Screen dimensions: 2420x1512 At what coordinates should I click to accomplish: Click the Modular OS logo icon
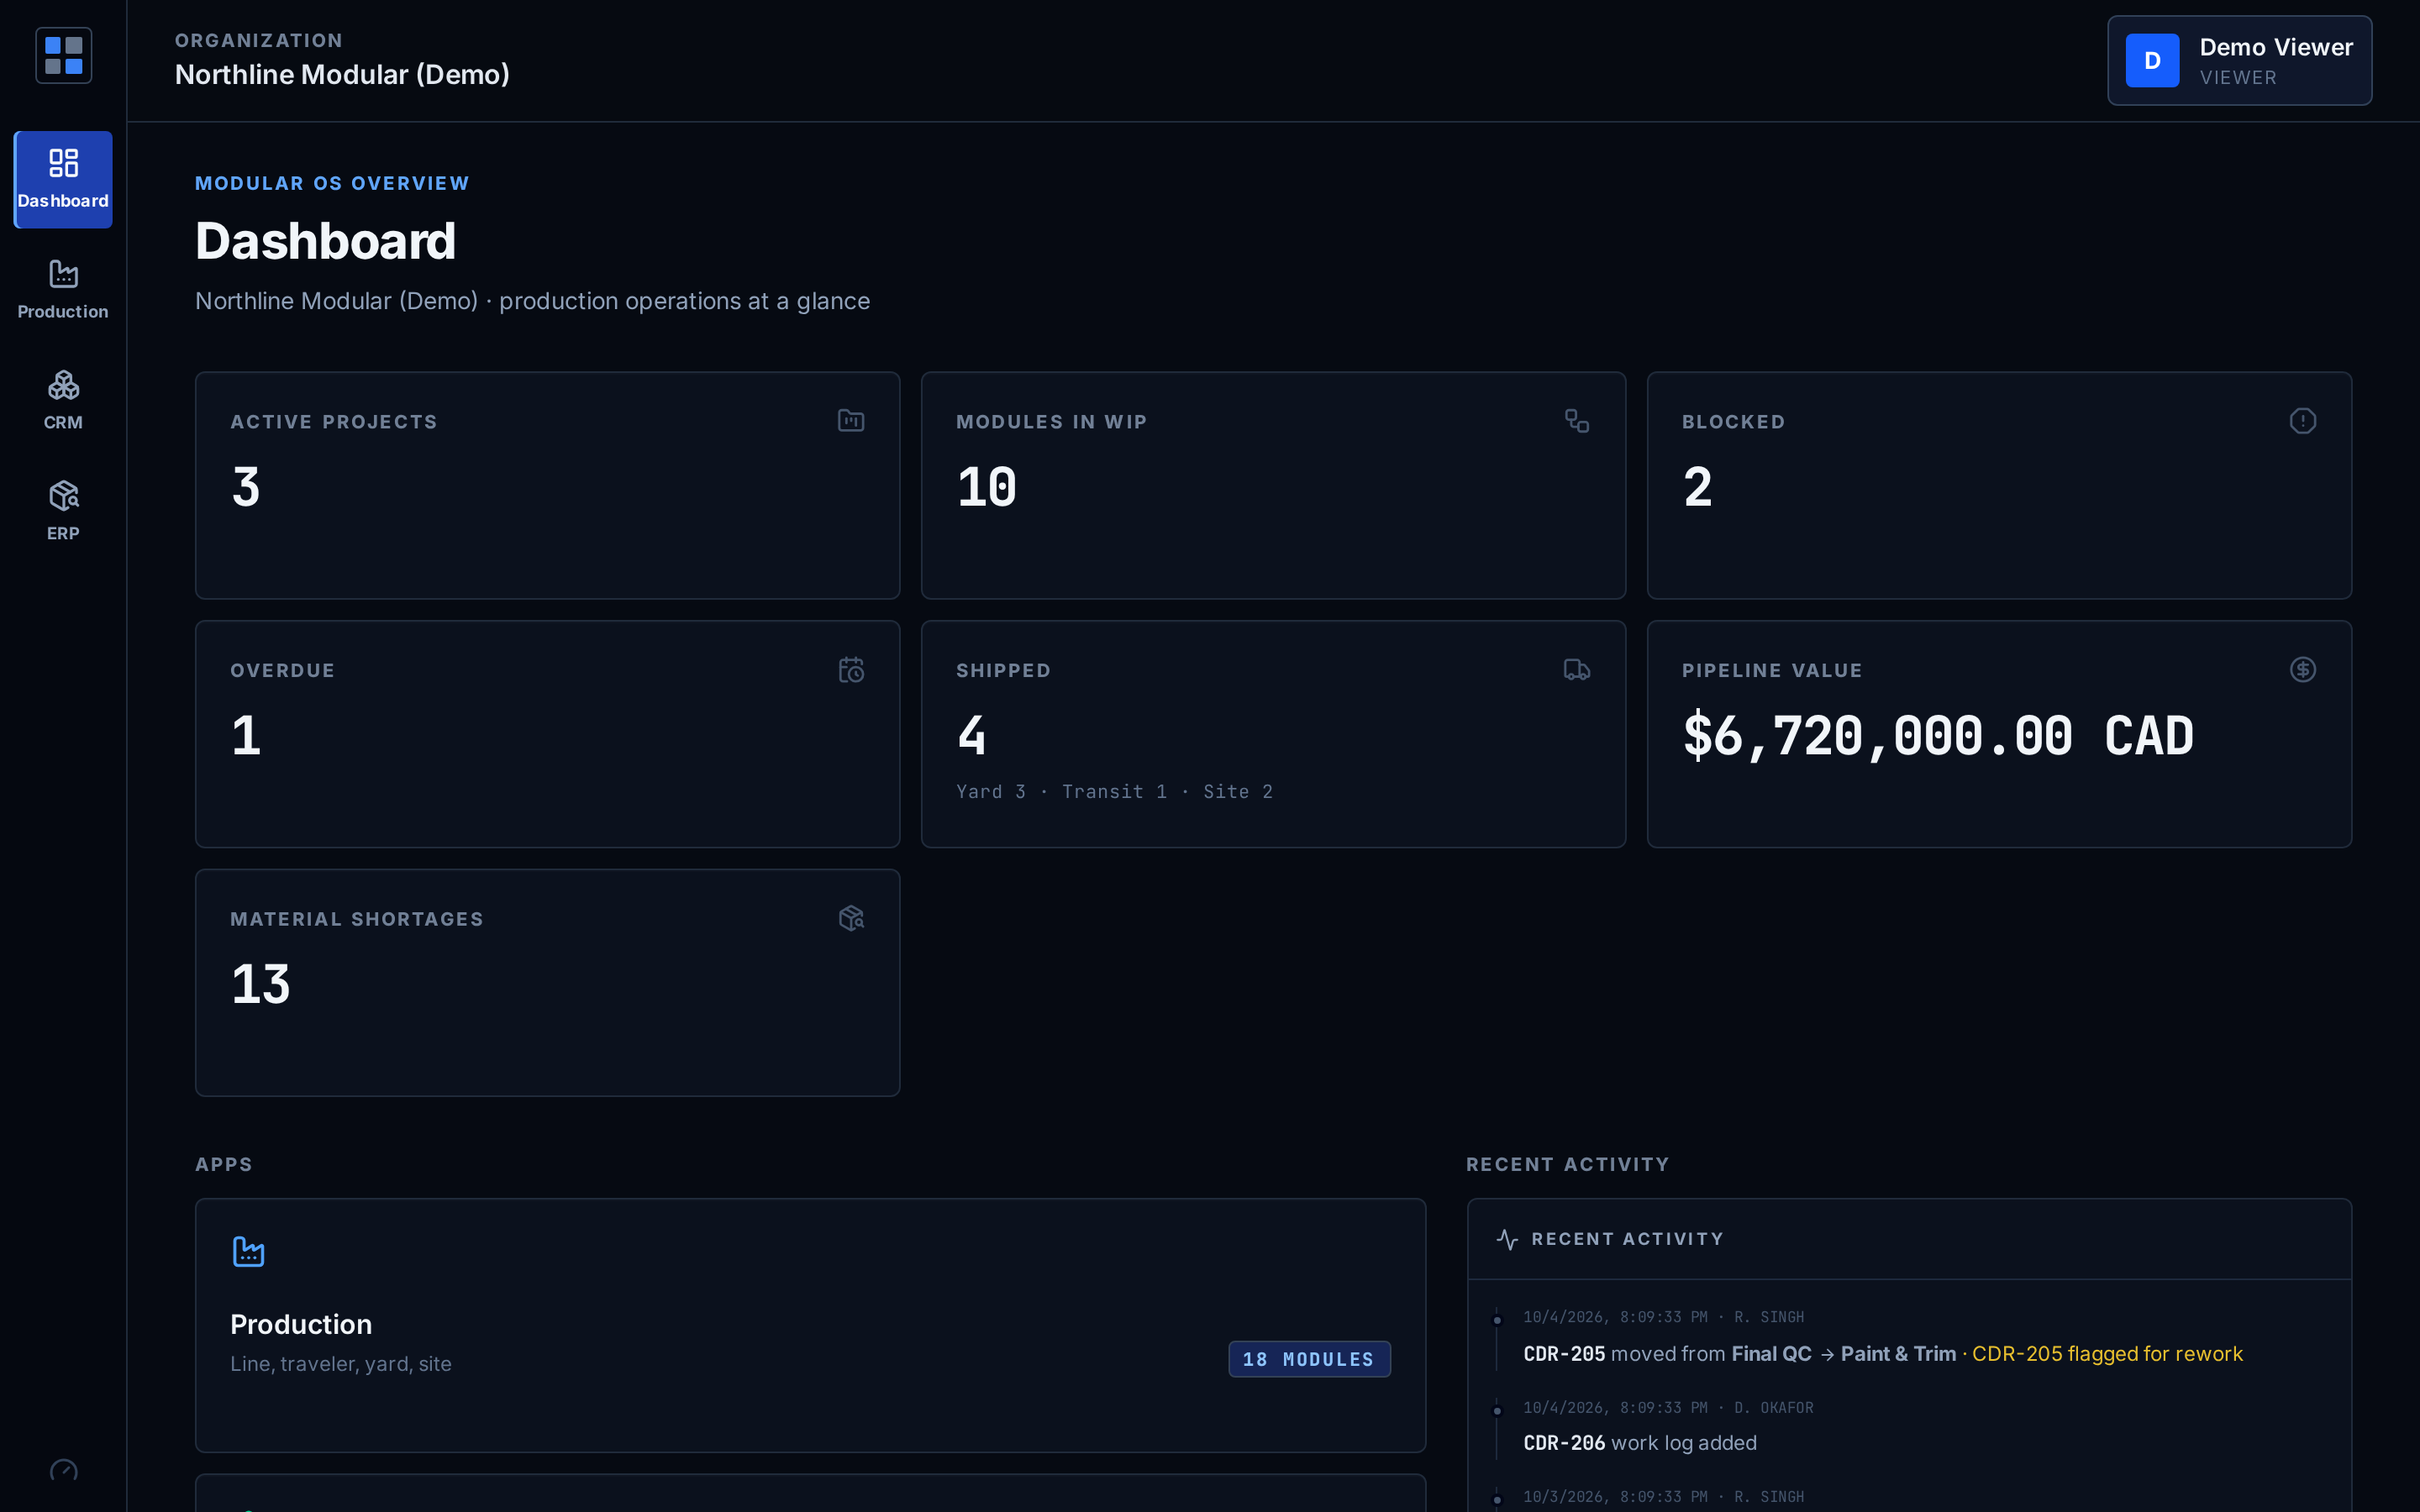click(63, 55)
